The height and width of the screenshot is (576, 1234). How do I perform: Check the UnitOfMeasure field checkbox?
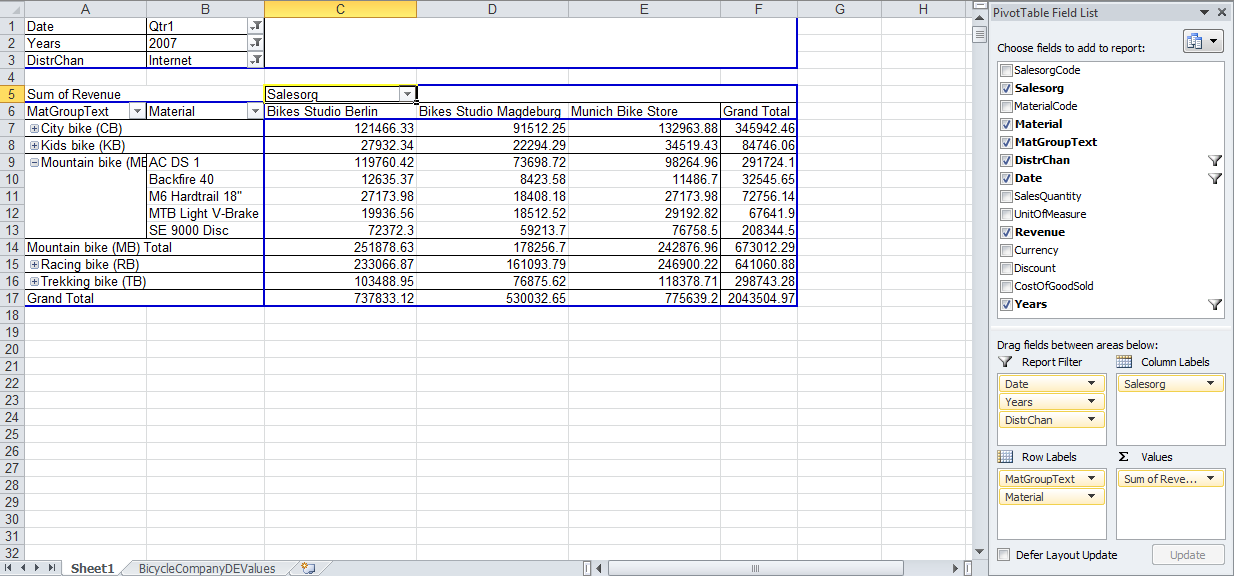pyautogui.click(x=1006, y=214)
